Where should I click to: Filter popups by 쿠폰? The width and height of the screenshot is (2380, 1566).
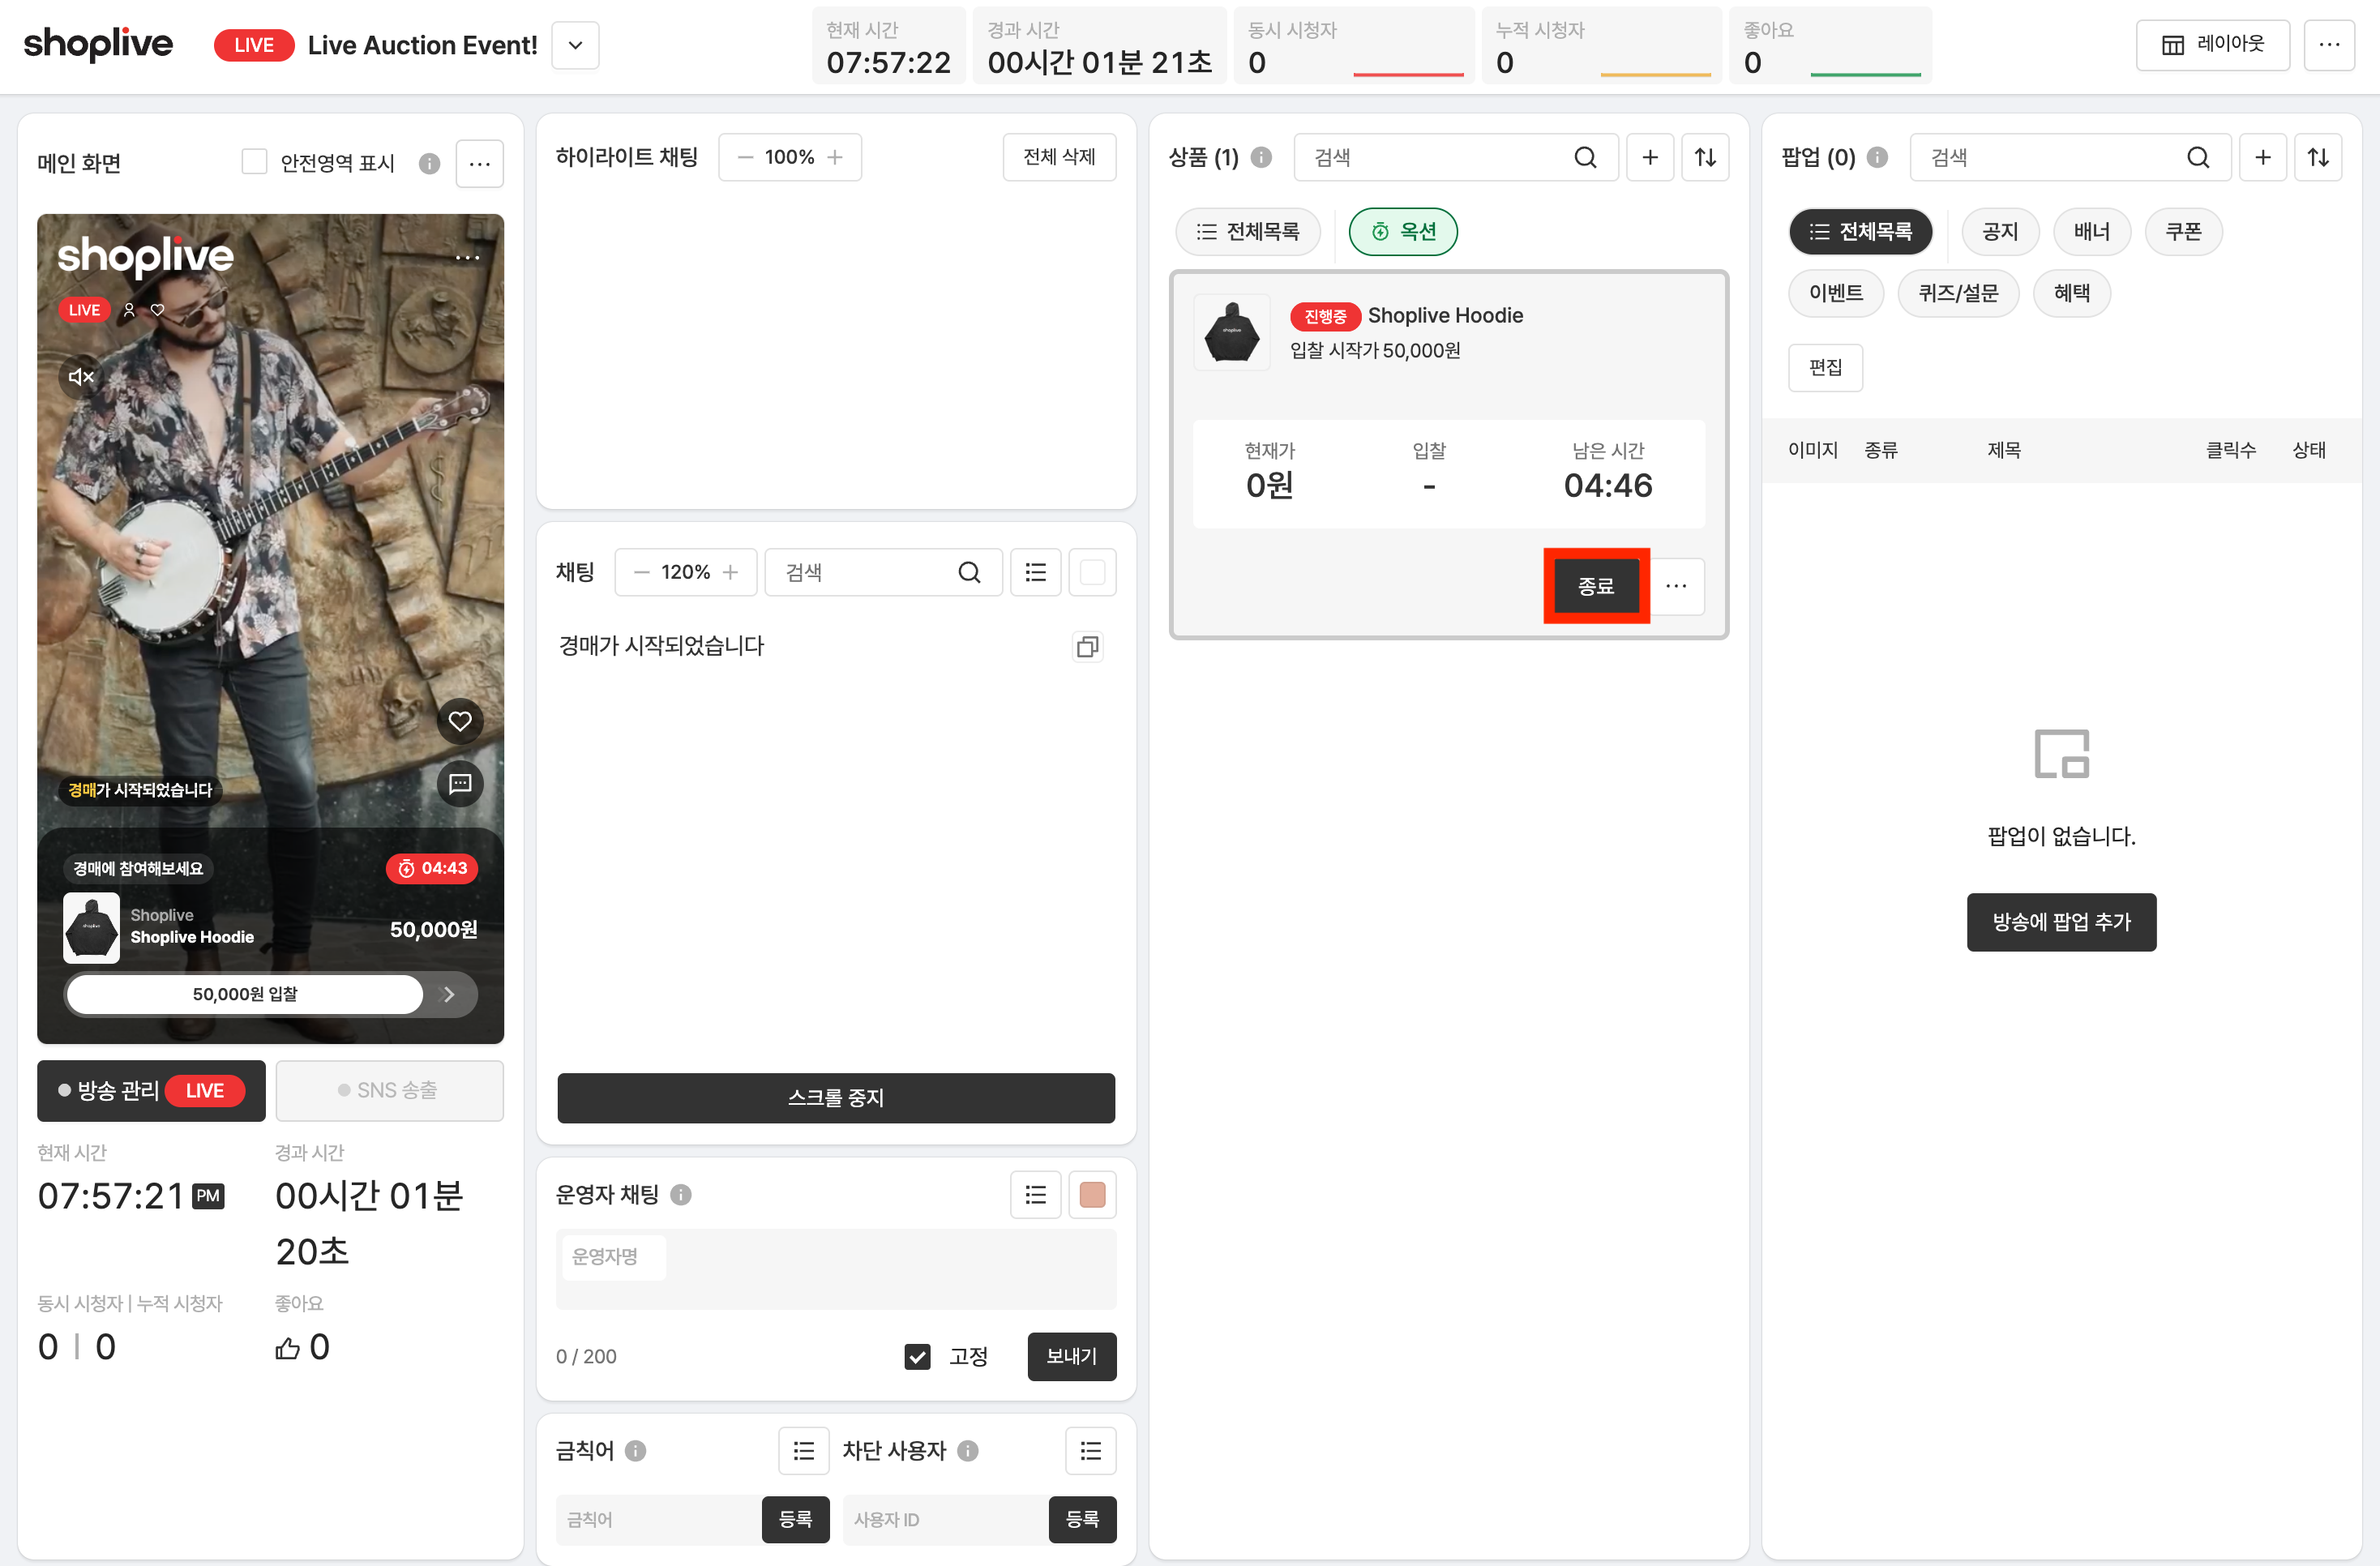[2183, 231]
